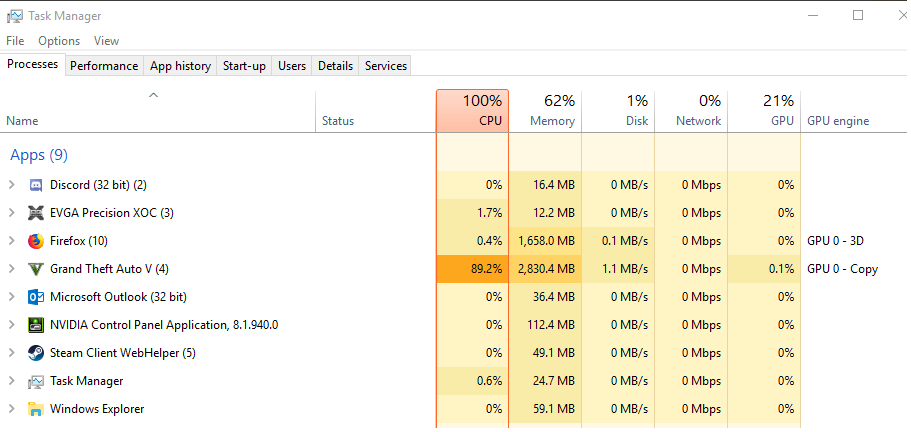This screenshot has height=432, width=911.
Task: Click the Grand Theft Auto V icon
Action: [x=35, y=269]
